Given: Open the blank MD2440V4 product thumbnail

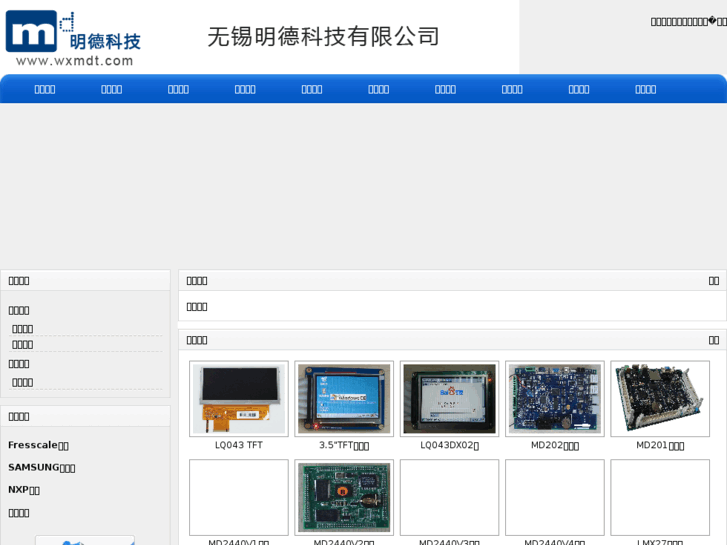Looking at the screenshot, I should click(x=555, y=498).
